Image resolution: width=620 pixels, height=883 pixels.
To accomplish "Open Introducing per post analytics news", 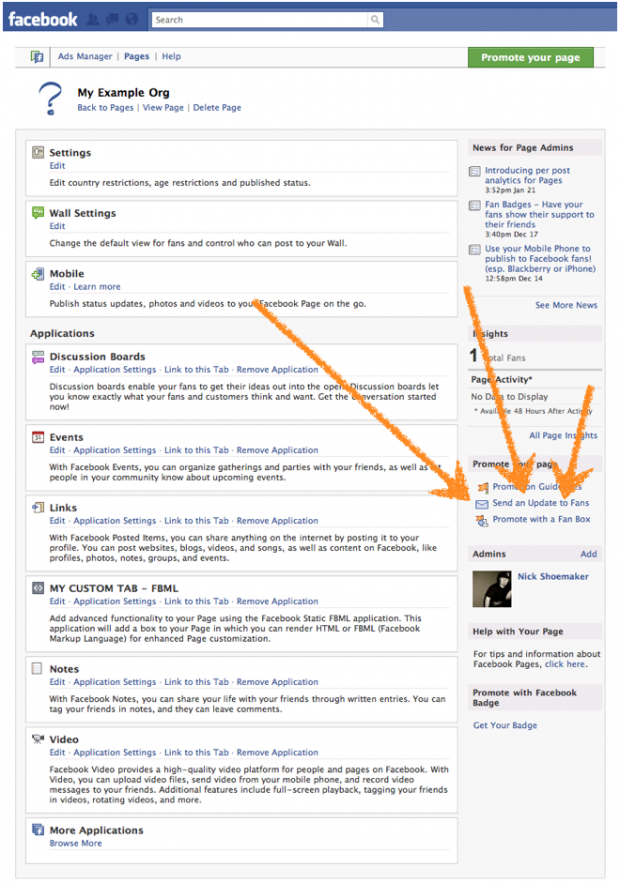I will (x=527, y=175).
